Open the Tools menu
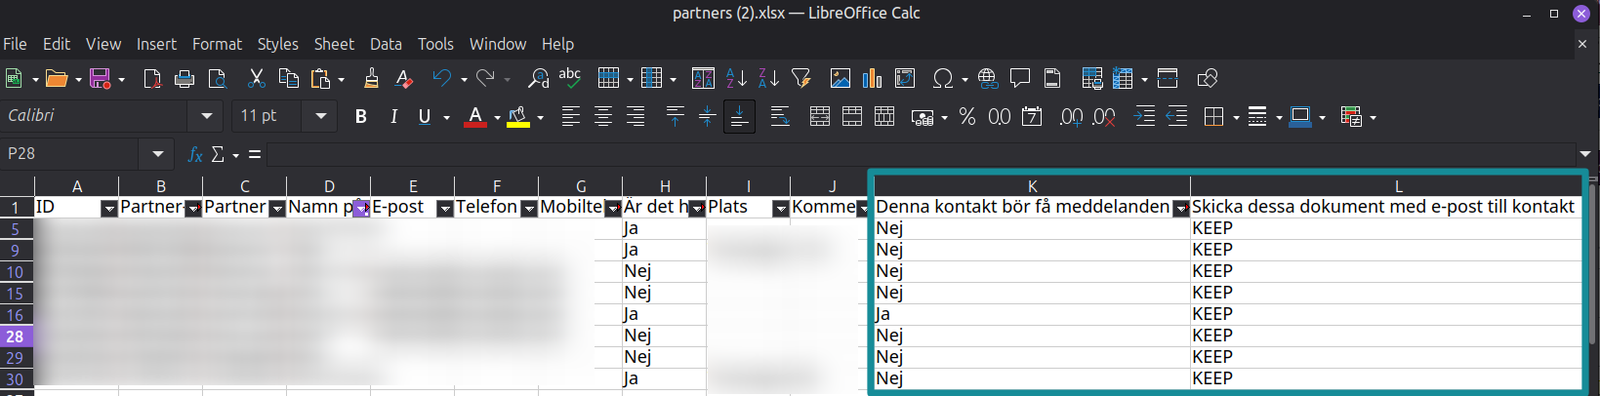The height and width of the screenshot is (396, 1600). tap(436, 44)
